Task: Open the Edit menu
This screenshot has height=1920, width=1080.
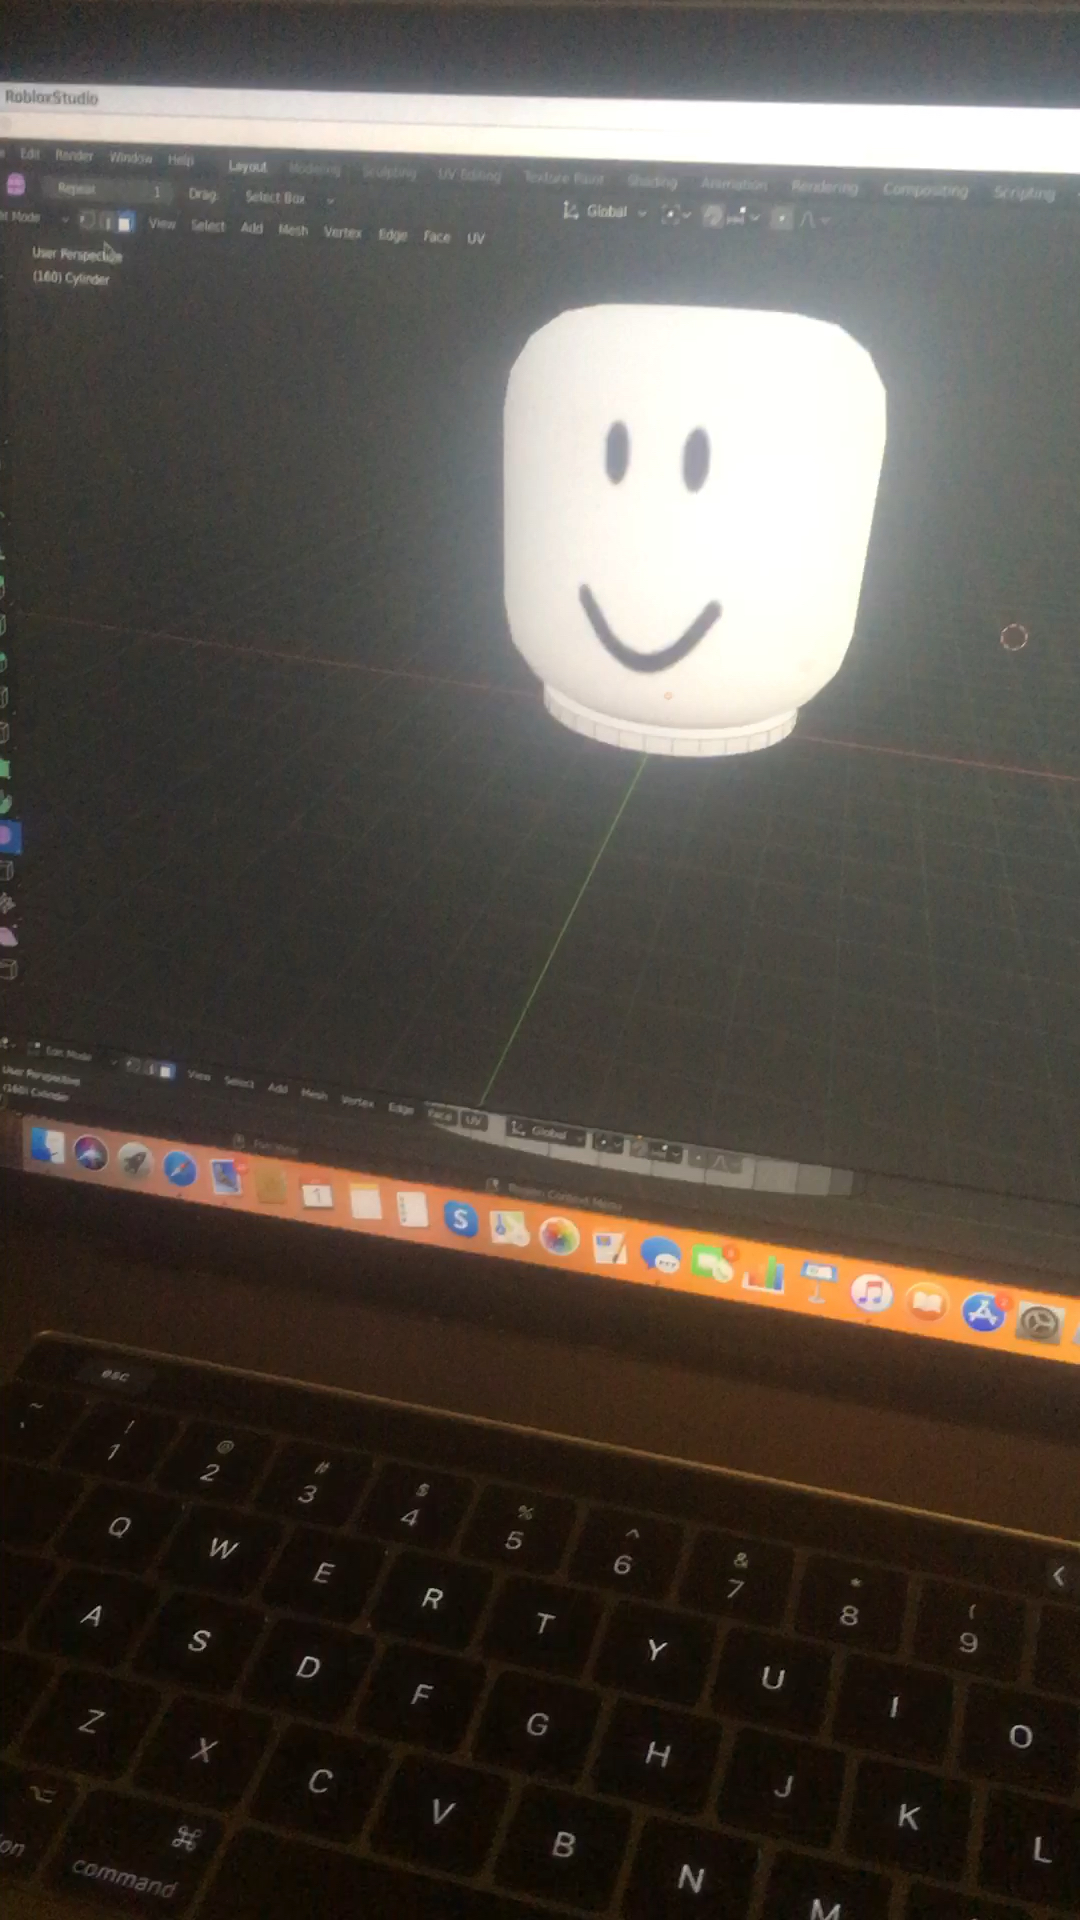Action: click(x=30, y=154)
